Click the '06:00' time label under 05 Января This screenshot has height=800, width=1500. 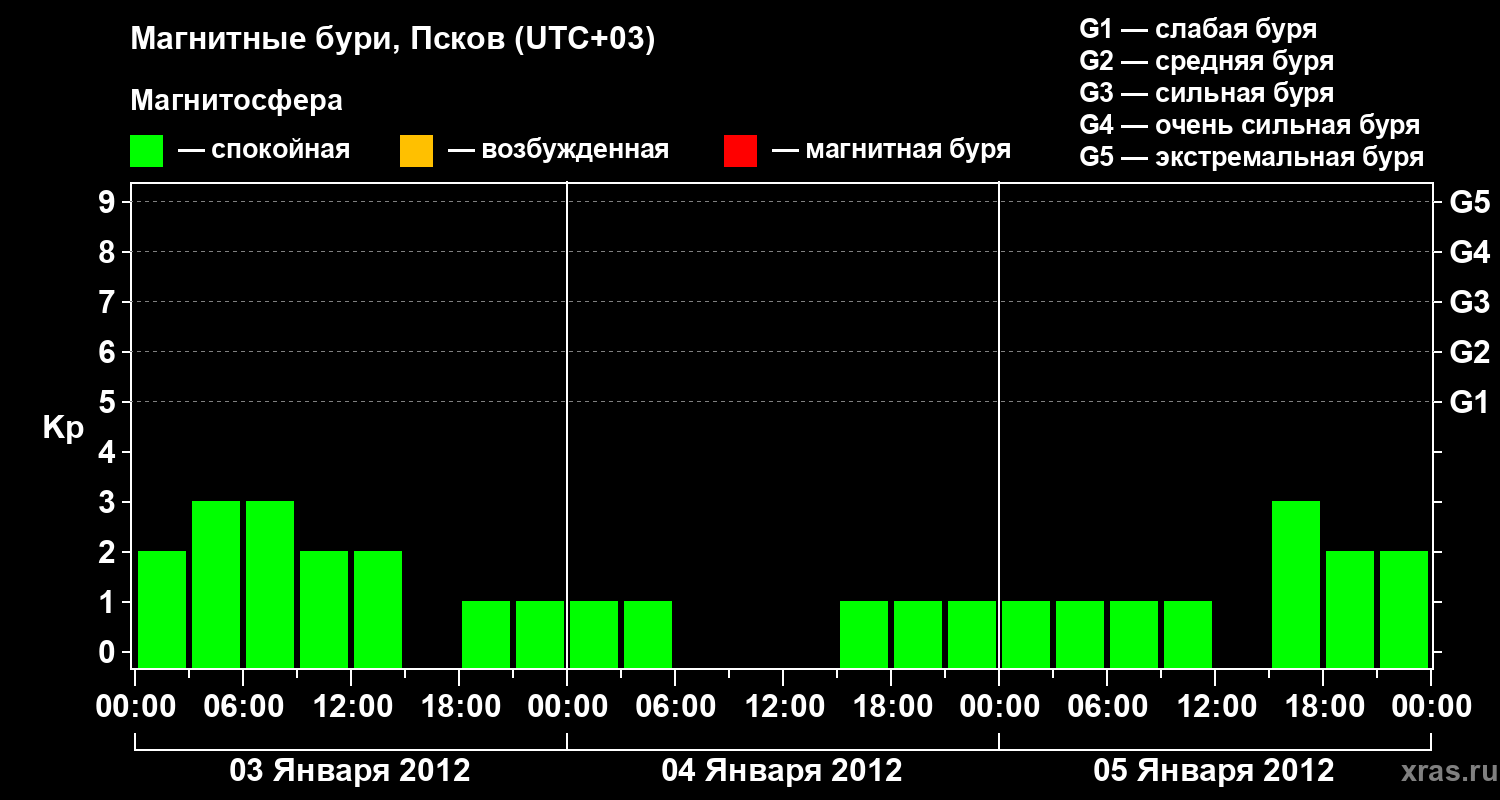(1107, 707)
